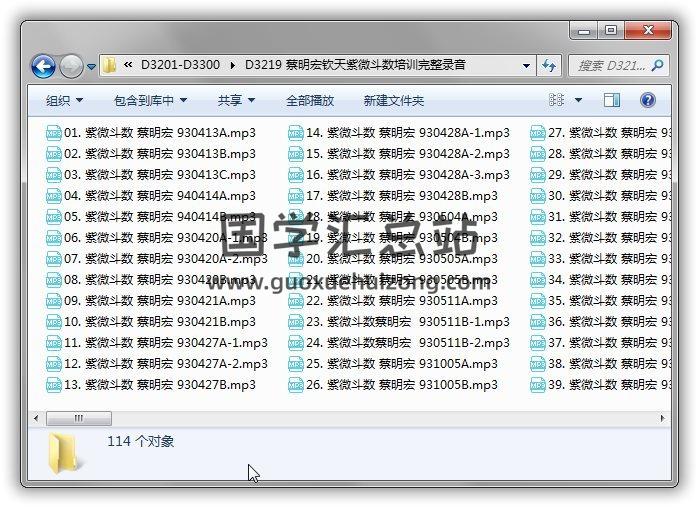Select MP3 icon of 03. 930413C.mp3
The width and height of the screenshot is (699, 508).
click(x=53, y=175)
